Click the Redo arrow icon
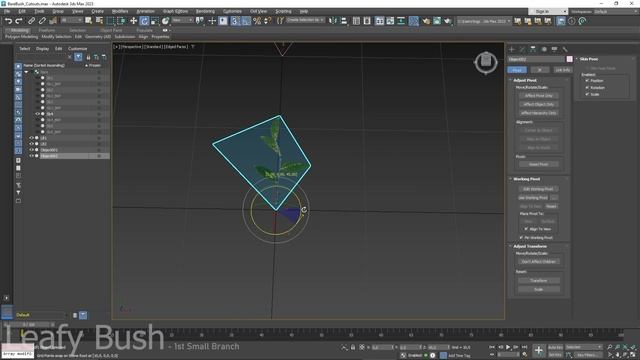640x360 pixels. pos(19,21)
